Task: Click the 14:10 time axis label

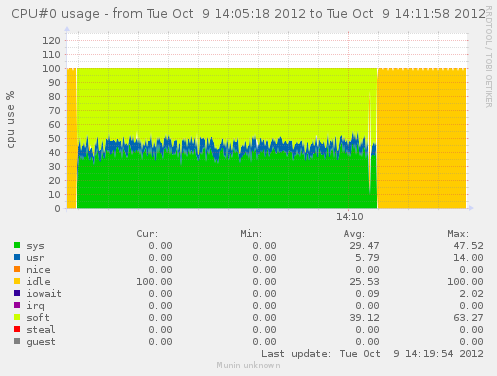Action: tap(350, 217)
